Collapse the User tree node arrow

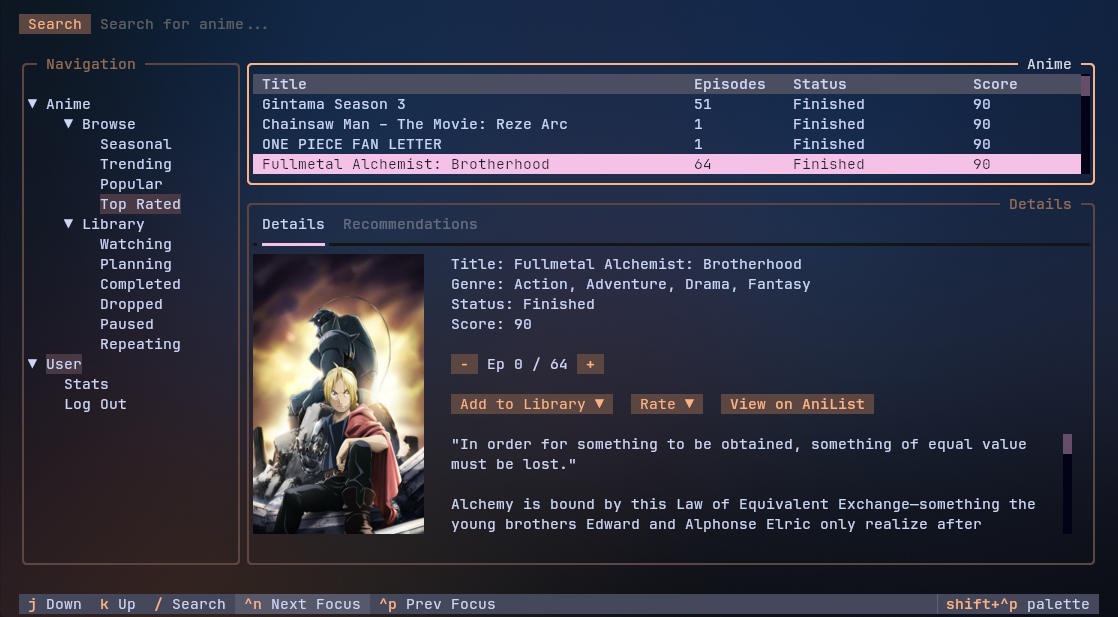[x=33, y=364]
